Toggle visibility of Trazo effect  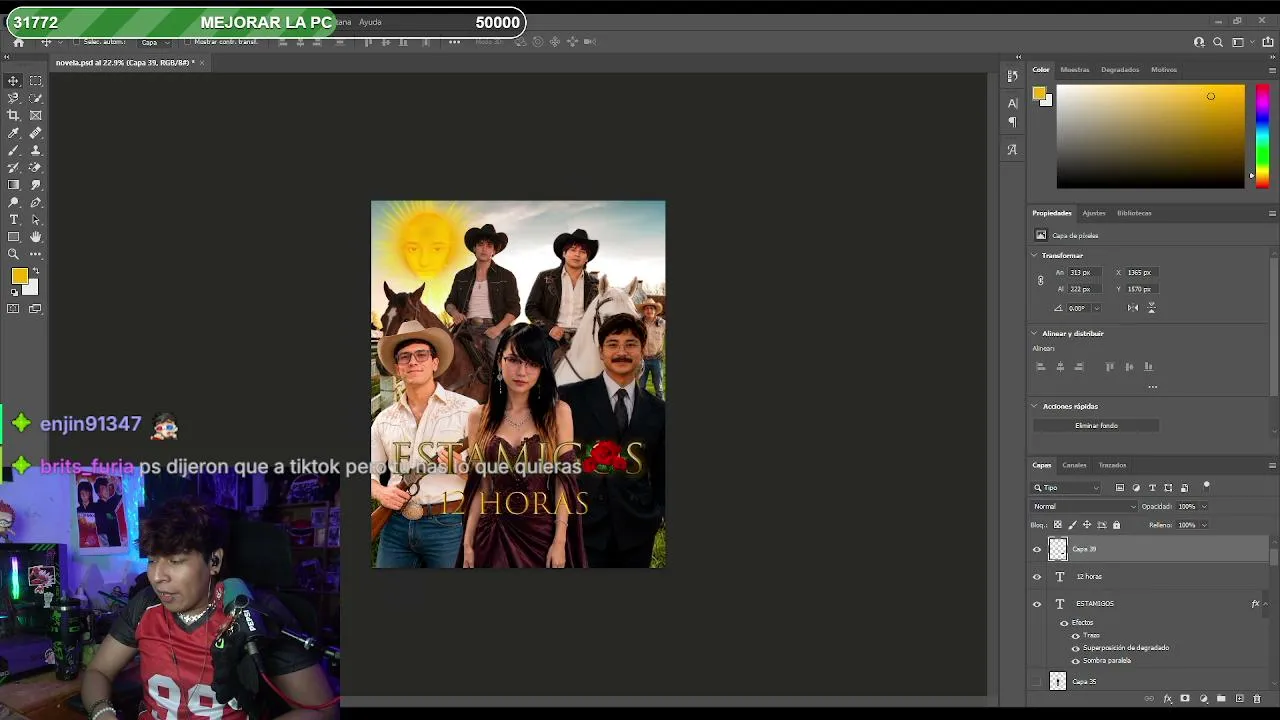coord(1076,635)
